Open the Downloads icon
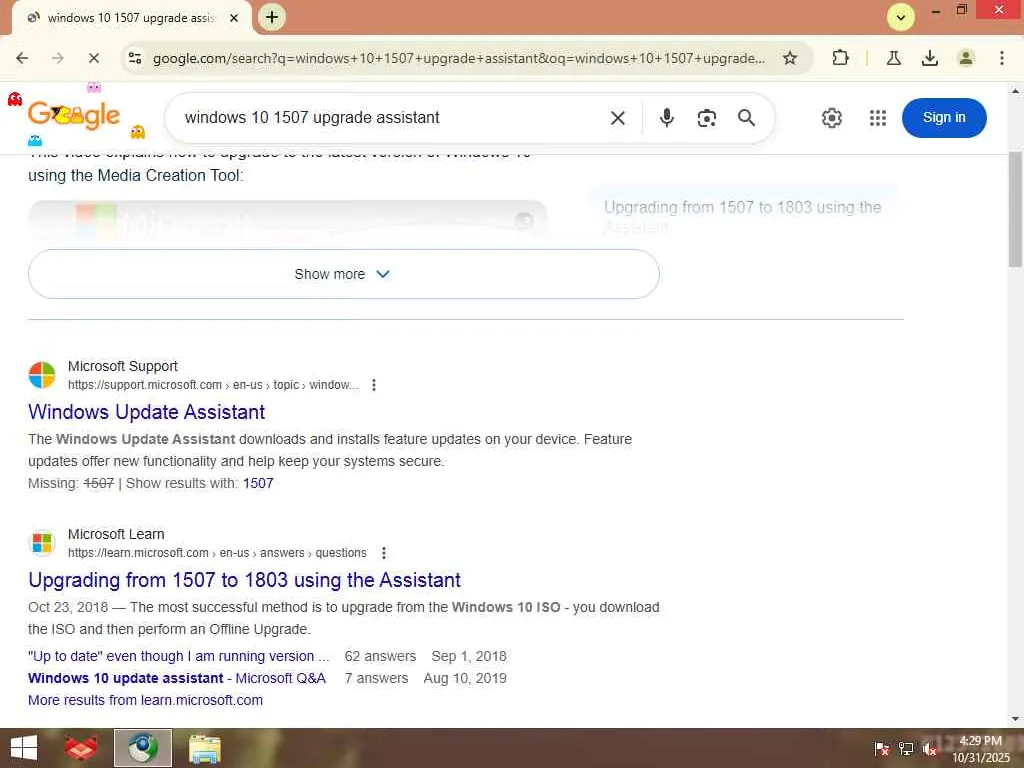 [929, 58]
